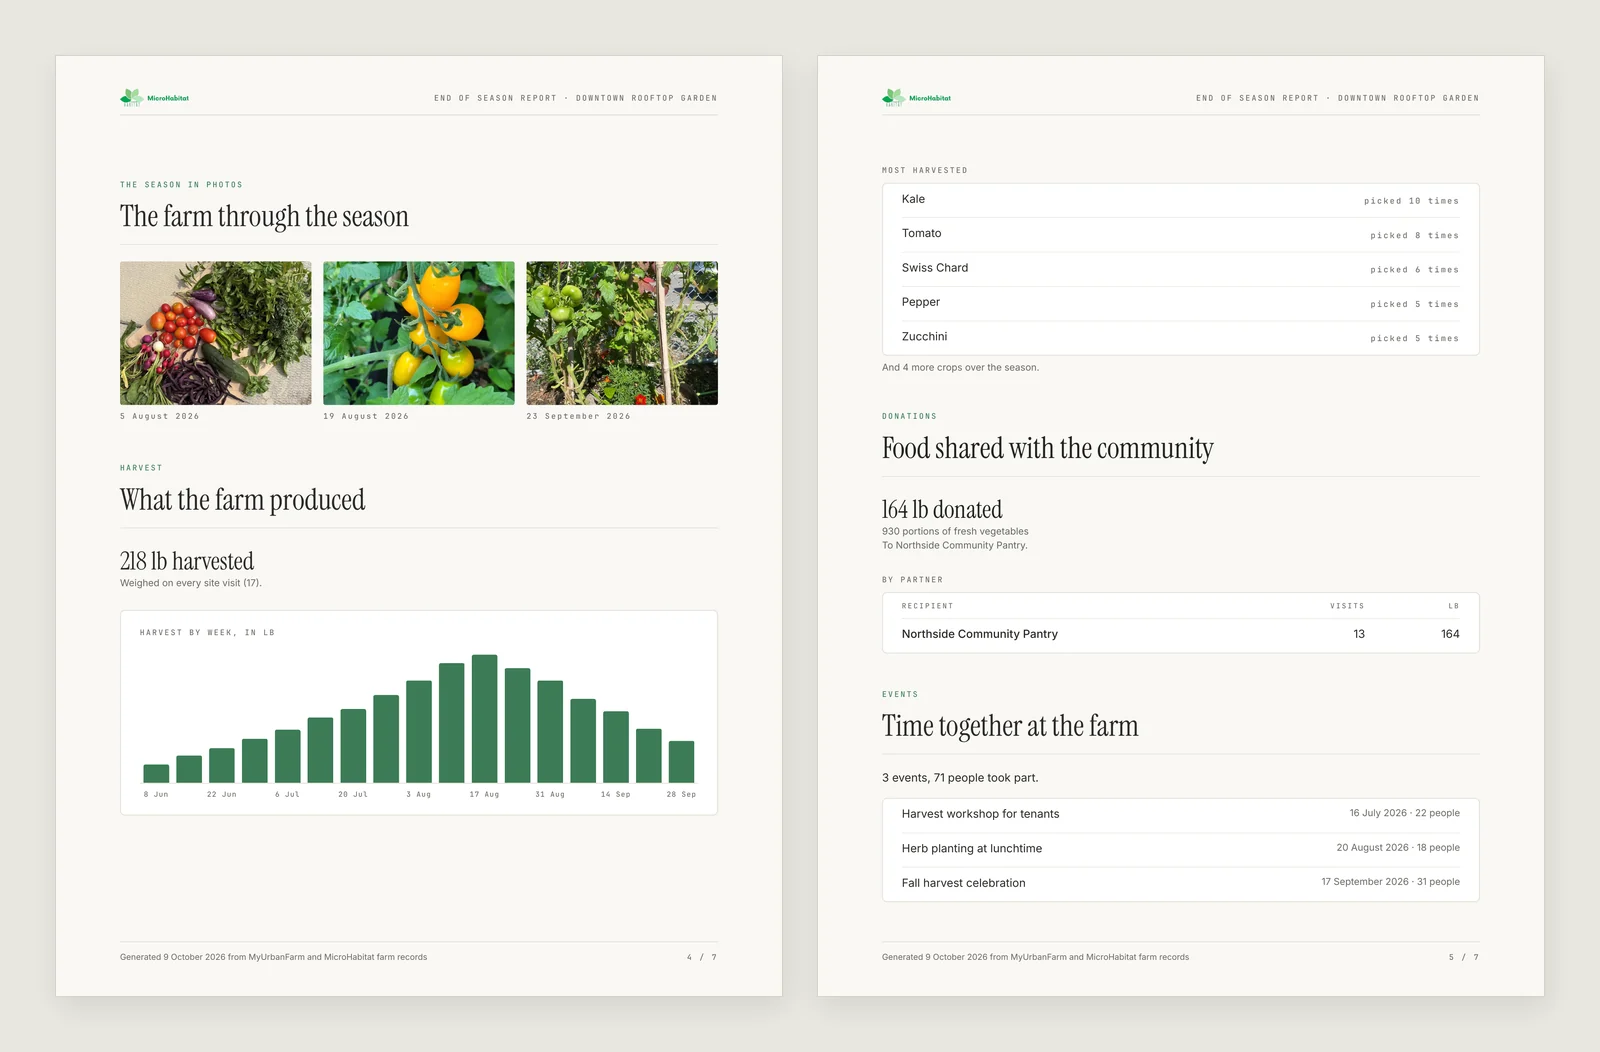Click '17 September 2026 · 31 people' detail
The image size is (1600, 1052).
(1390, 882)
